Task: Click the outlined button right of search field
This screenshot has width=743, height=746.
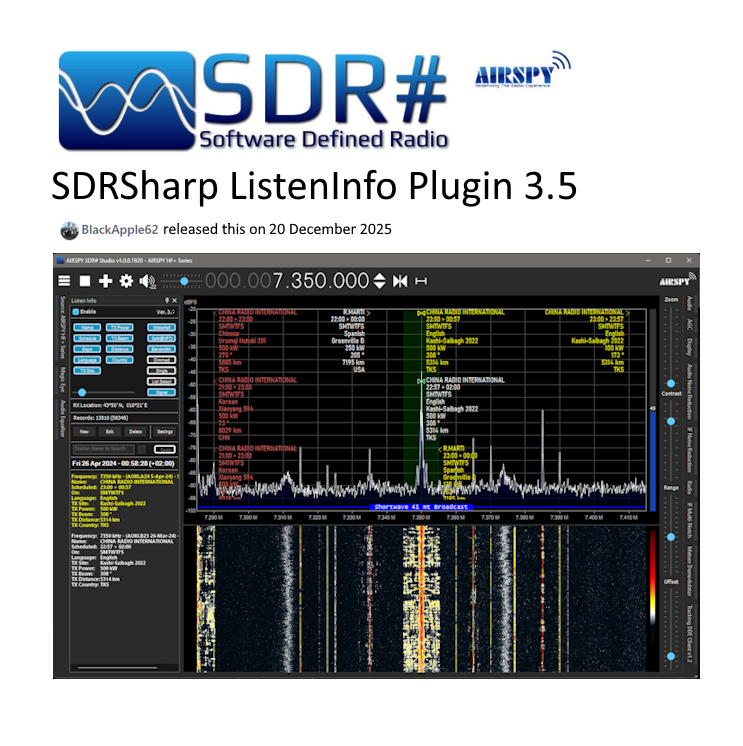Action: point(165,449)
